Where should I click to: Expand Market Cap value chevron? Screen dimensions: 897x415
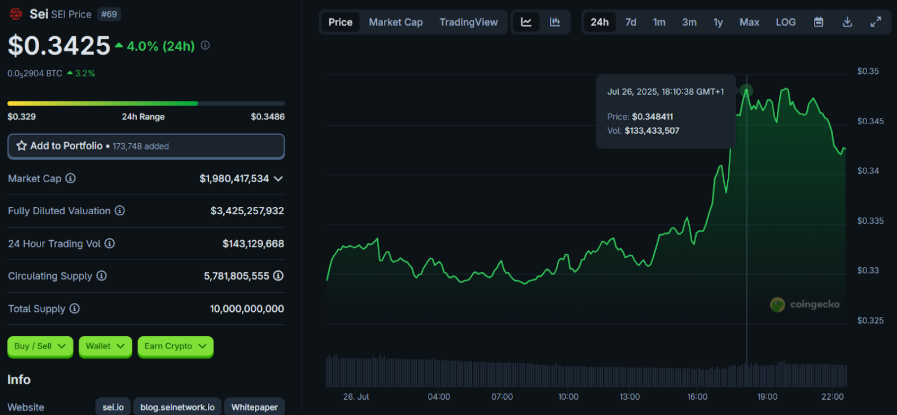tap(278, 179)
